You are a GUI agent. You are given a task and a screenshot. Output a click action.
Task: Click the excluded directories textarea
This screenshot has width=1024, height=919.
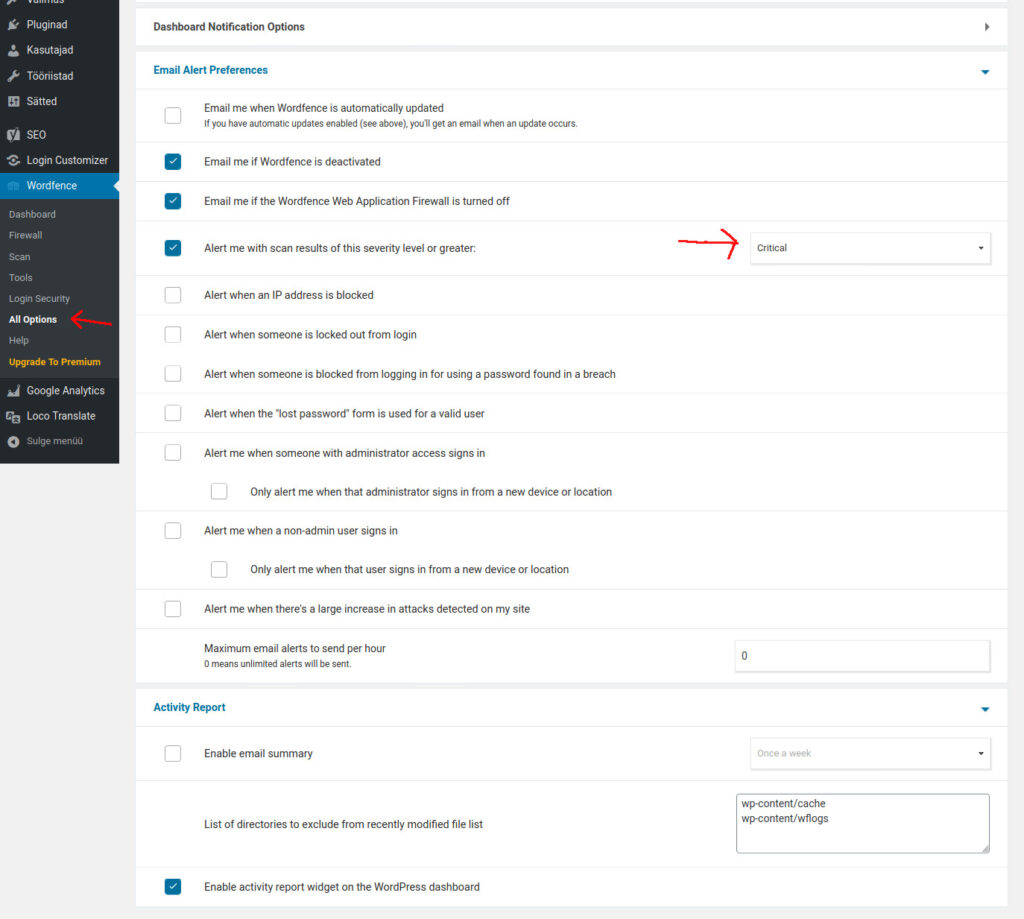(862, 823)
